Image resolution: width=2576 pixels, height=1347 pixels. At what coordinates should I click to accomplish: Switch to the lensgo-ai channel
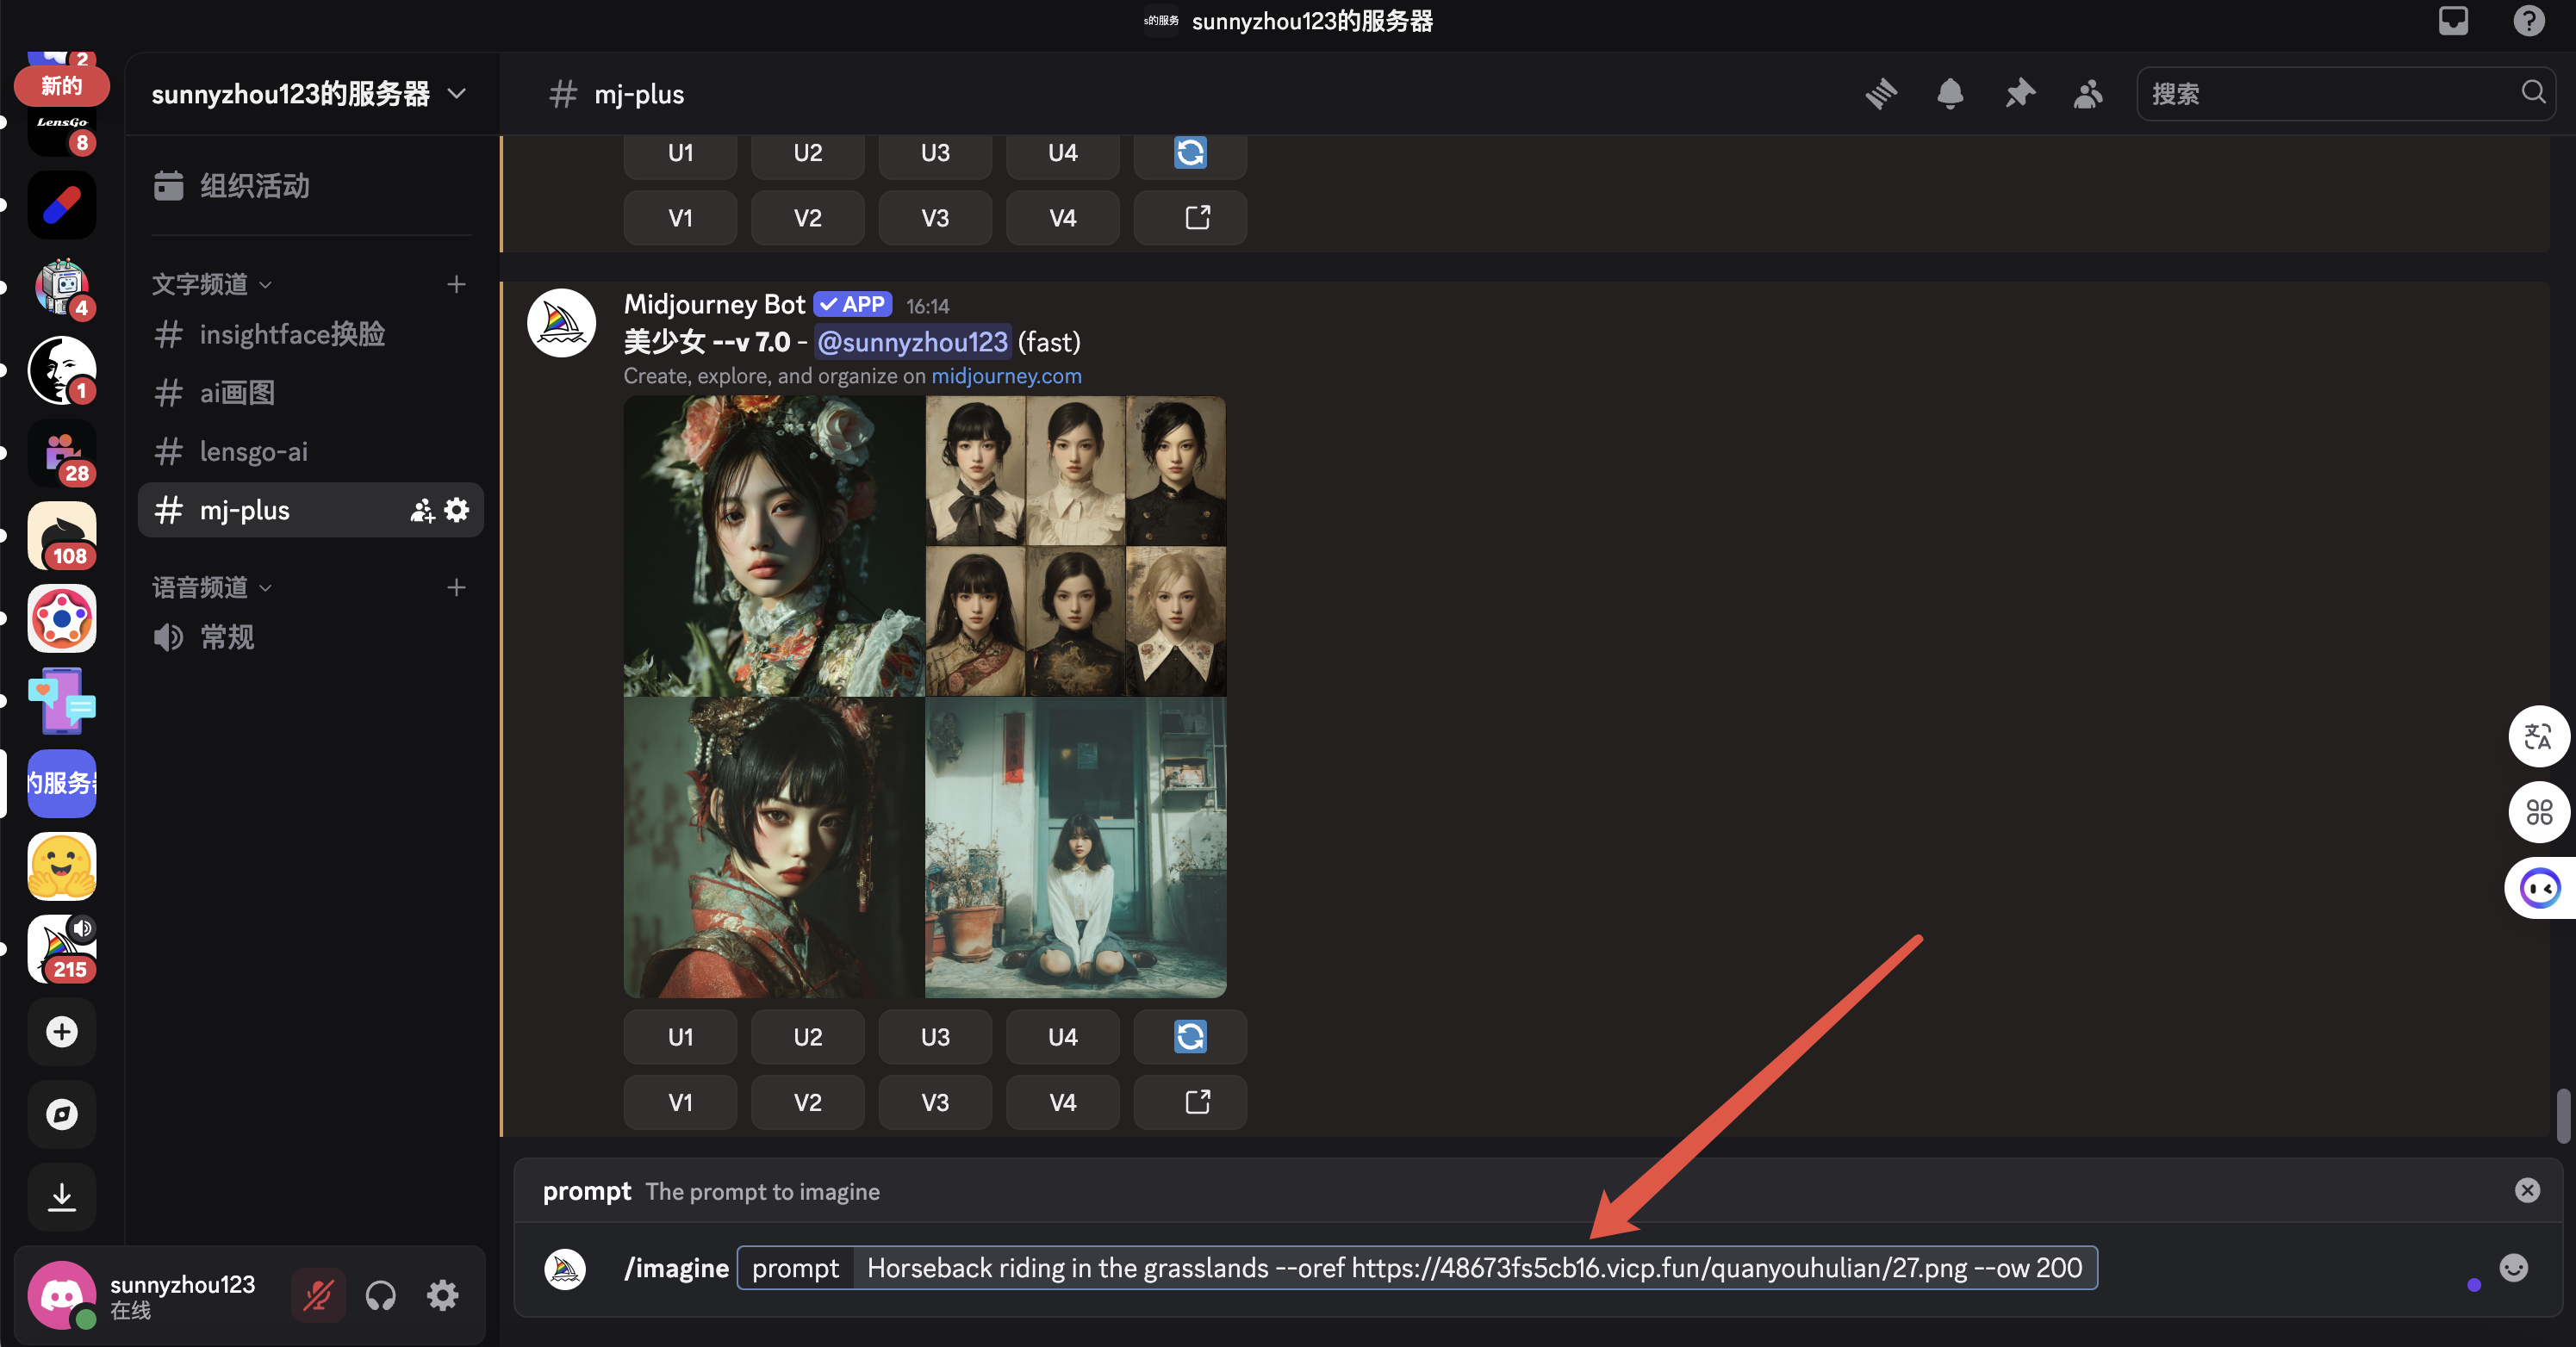click(x=254, y=452)
